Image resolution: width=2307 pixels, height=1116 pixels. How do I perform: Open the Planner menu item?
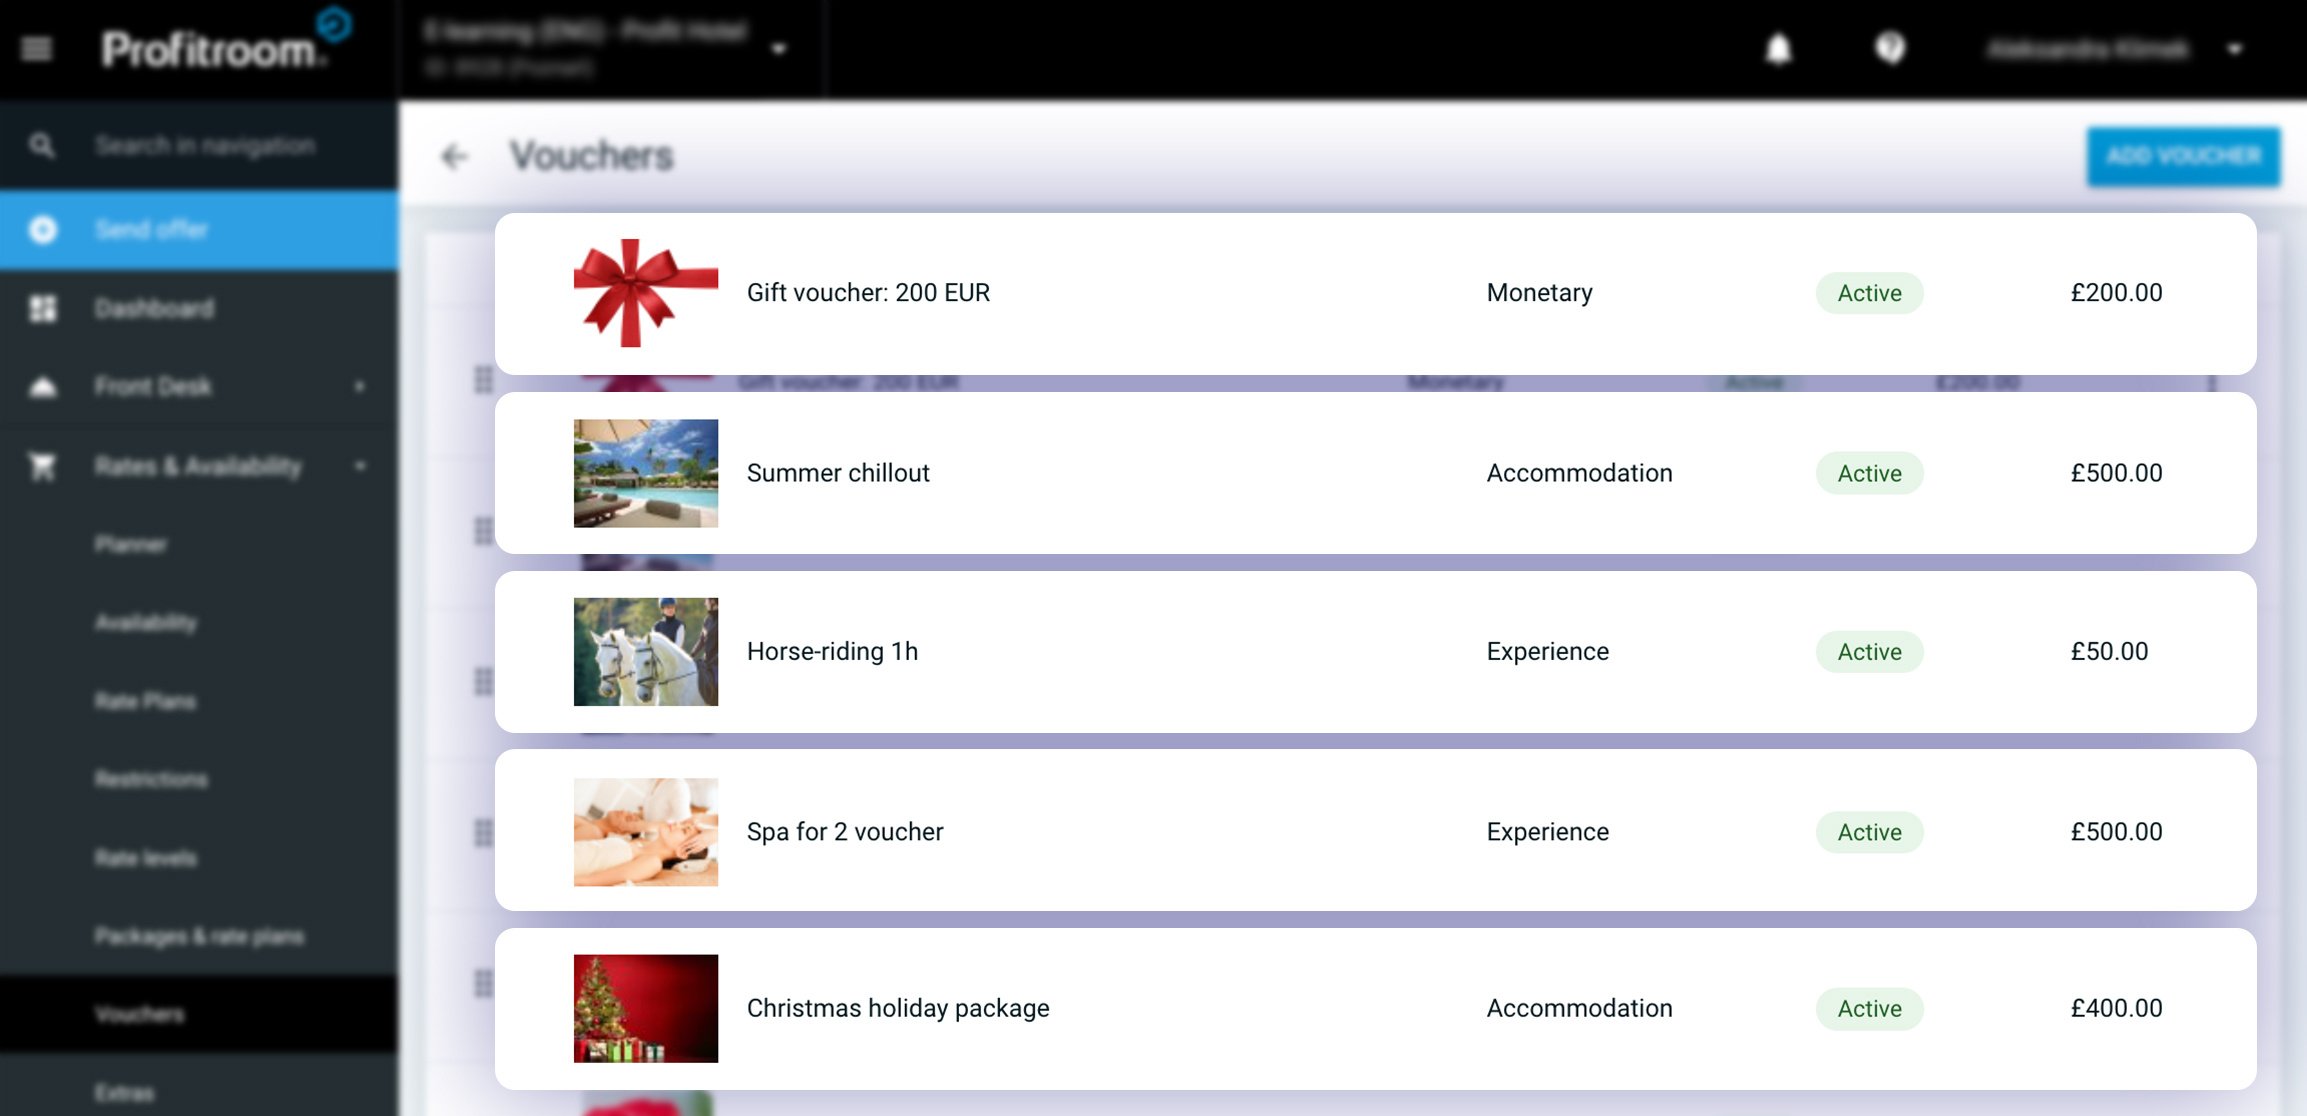coord(131,544)
